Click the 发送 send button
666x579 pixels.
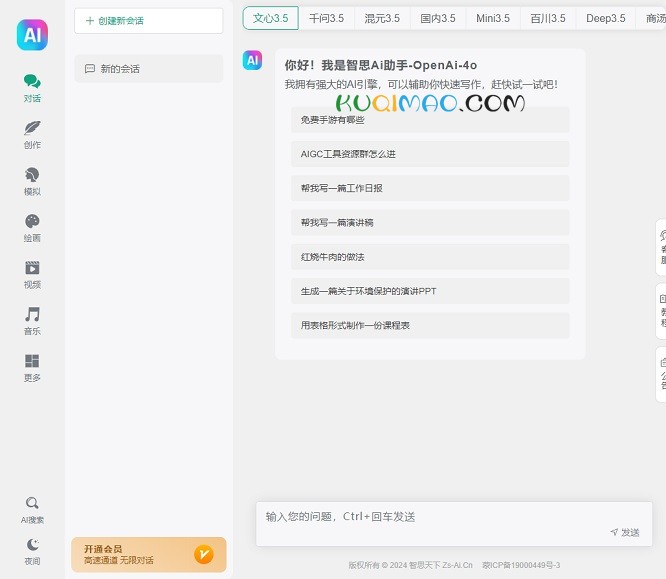[x=625, y=532]
